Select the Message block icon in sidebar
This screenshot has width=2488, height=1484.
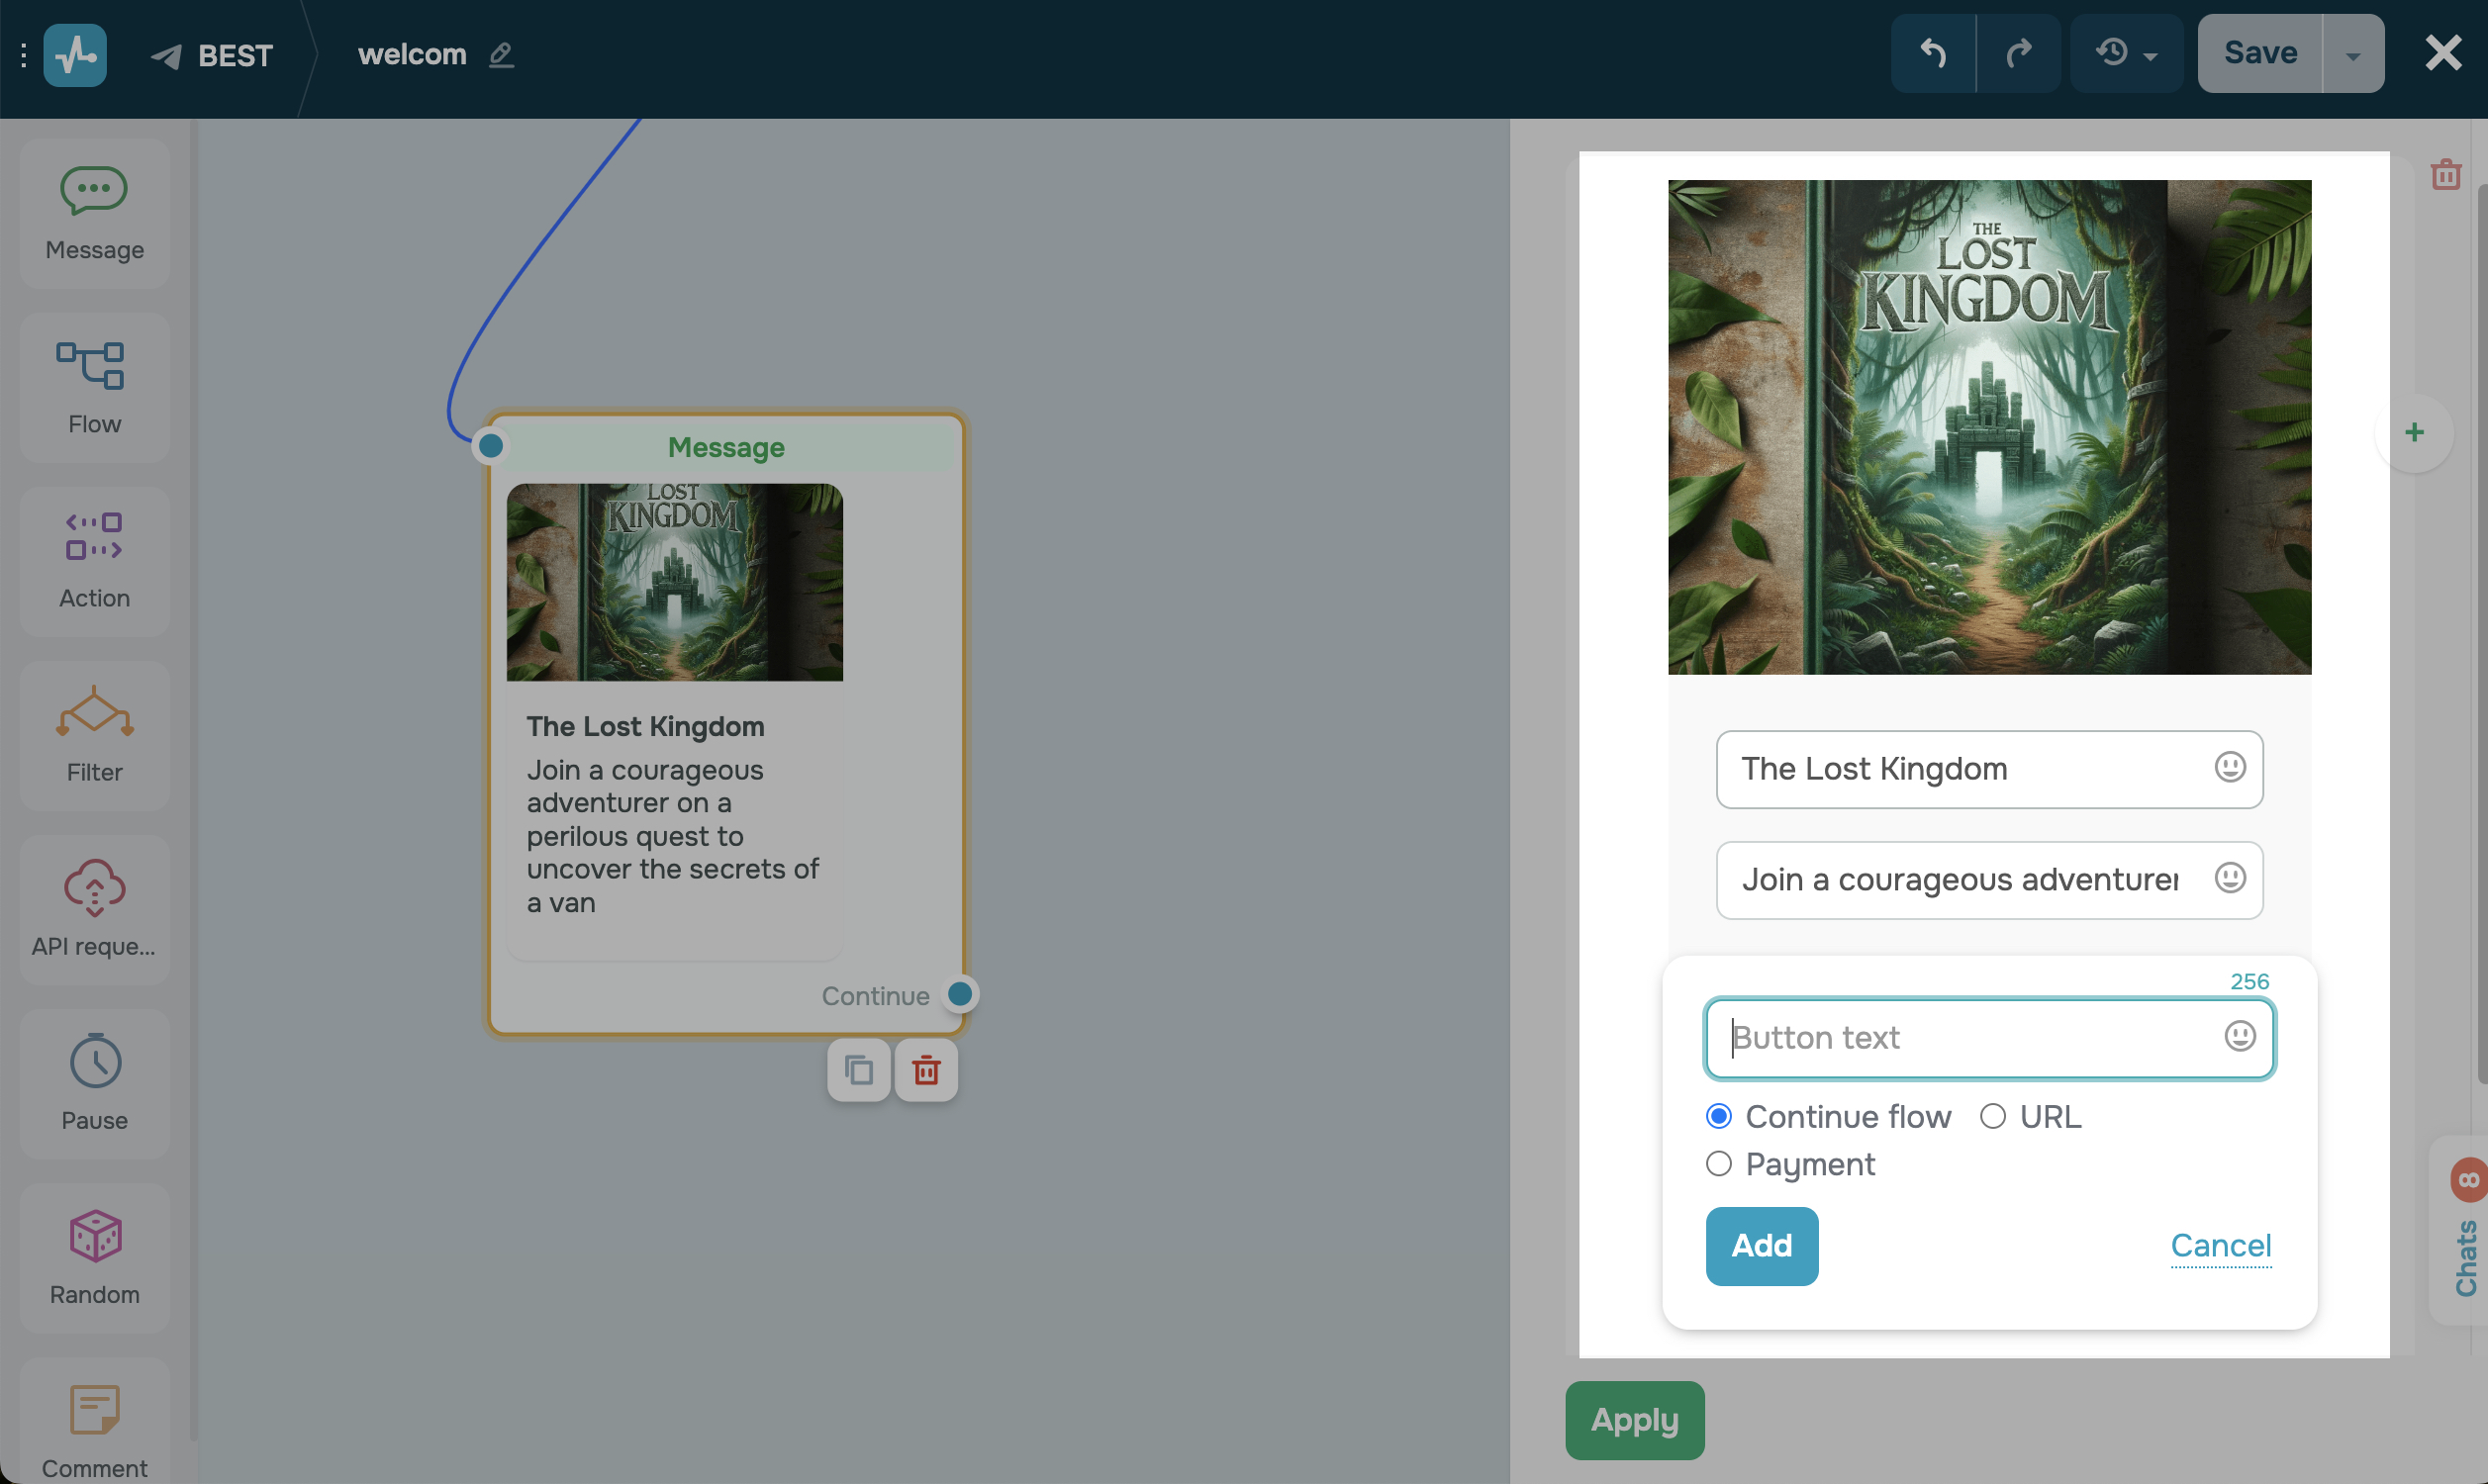94,190
